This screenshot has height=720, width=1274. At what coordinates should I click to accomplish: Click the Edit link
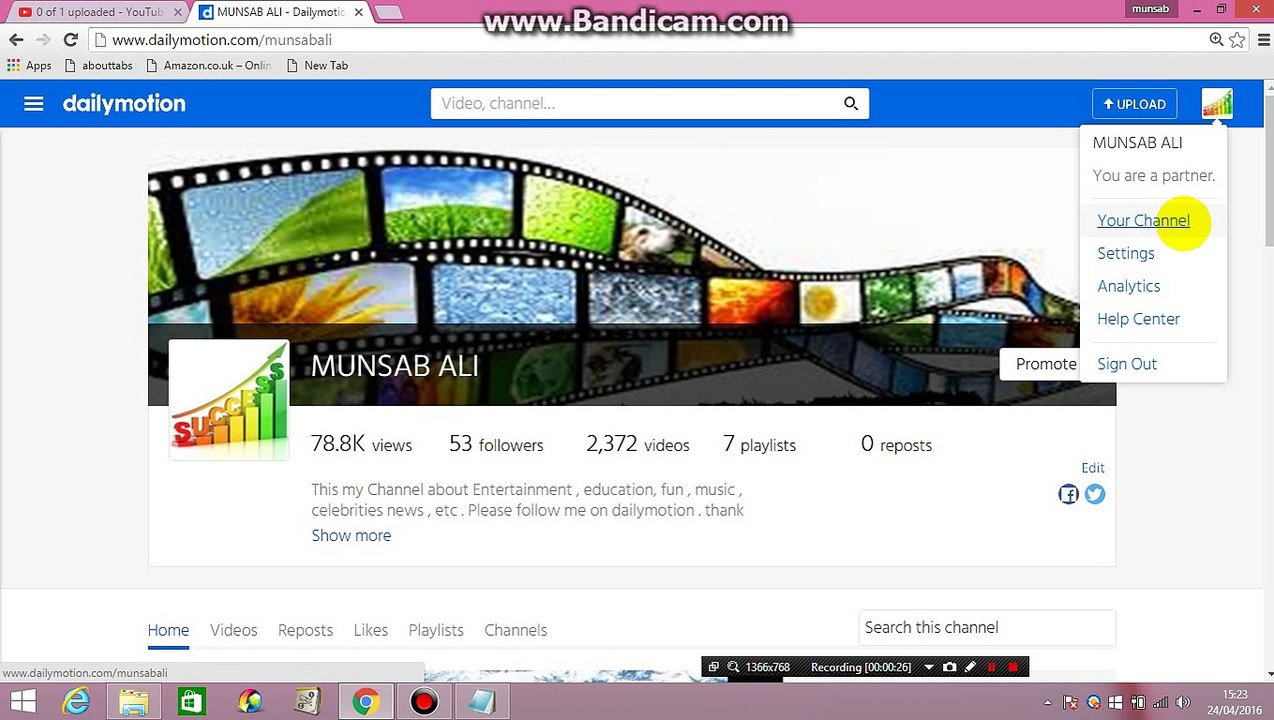click(1092, 468)
